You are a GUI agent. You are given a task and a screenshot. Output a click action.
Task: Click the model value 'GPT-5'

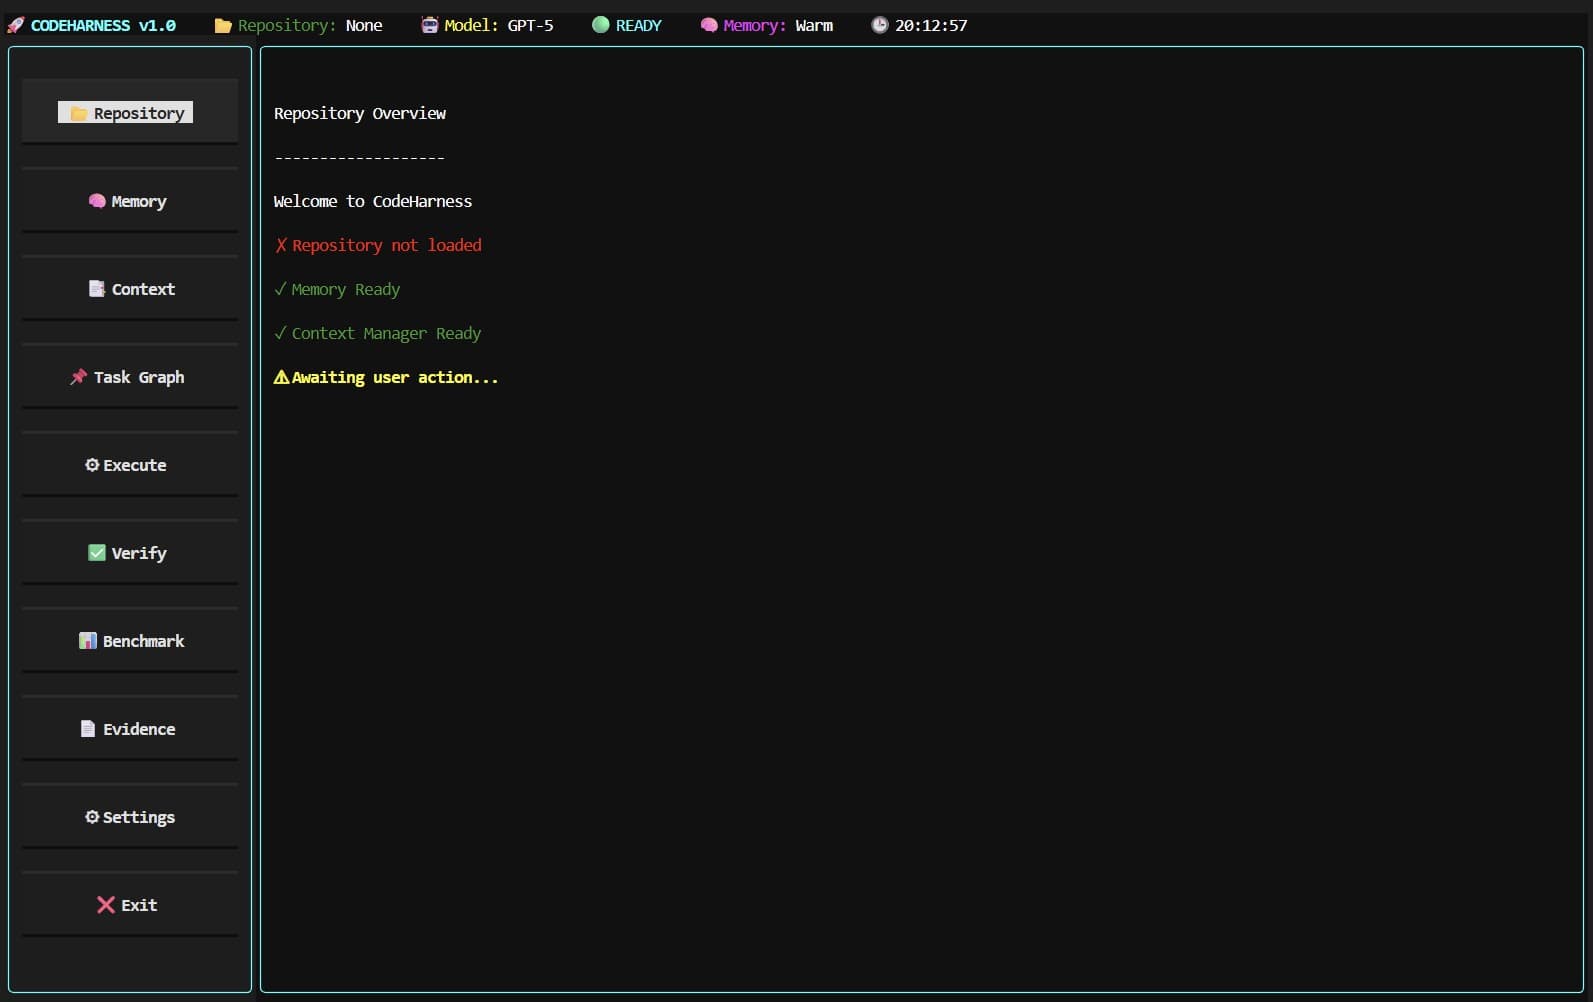click(530, 25)
